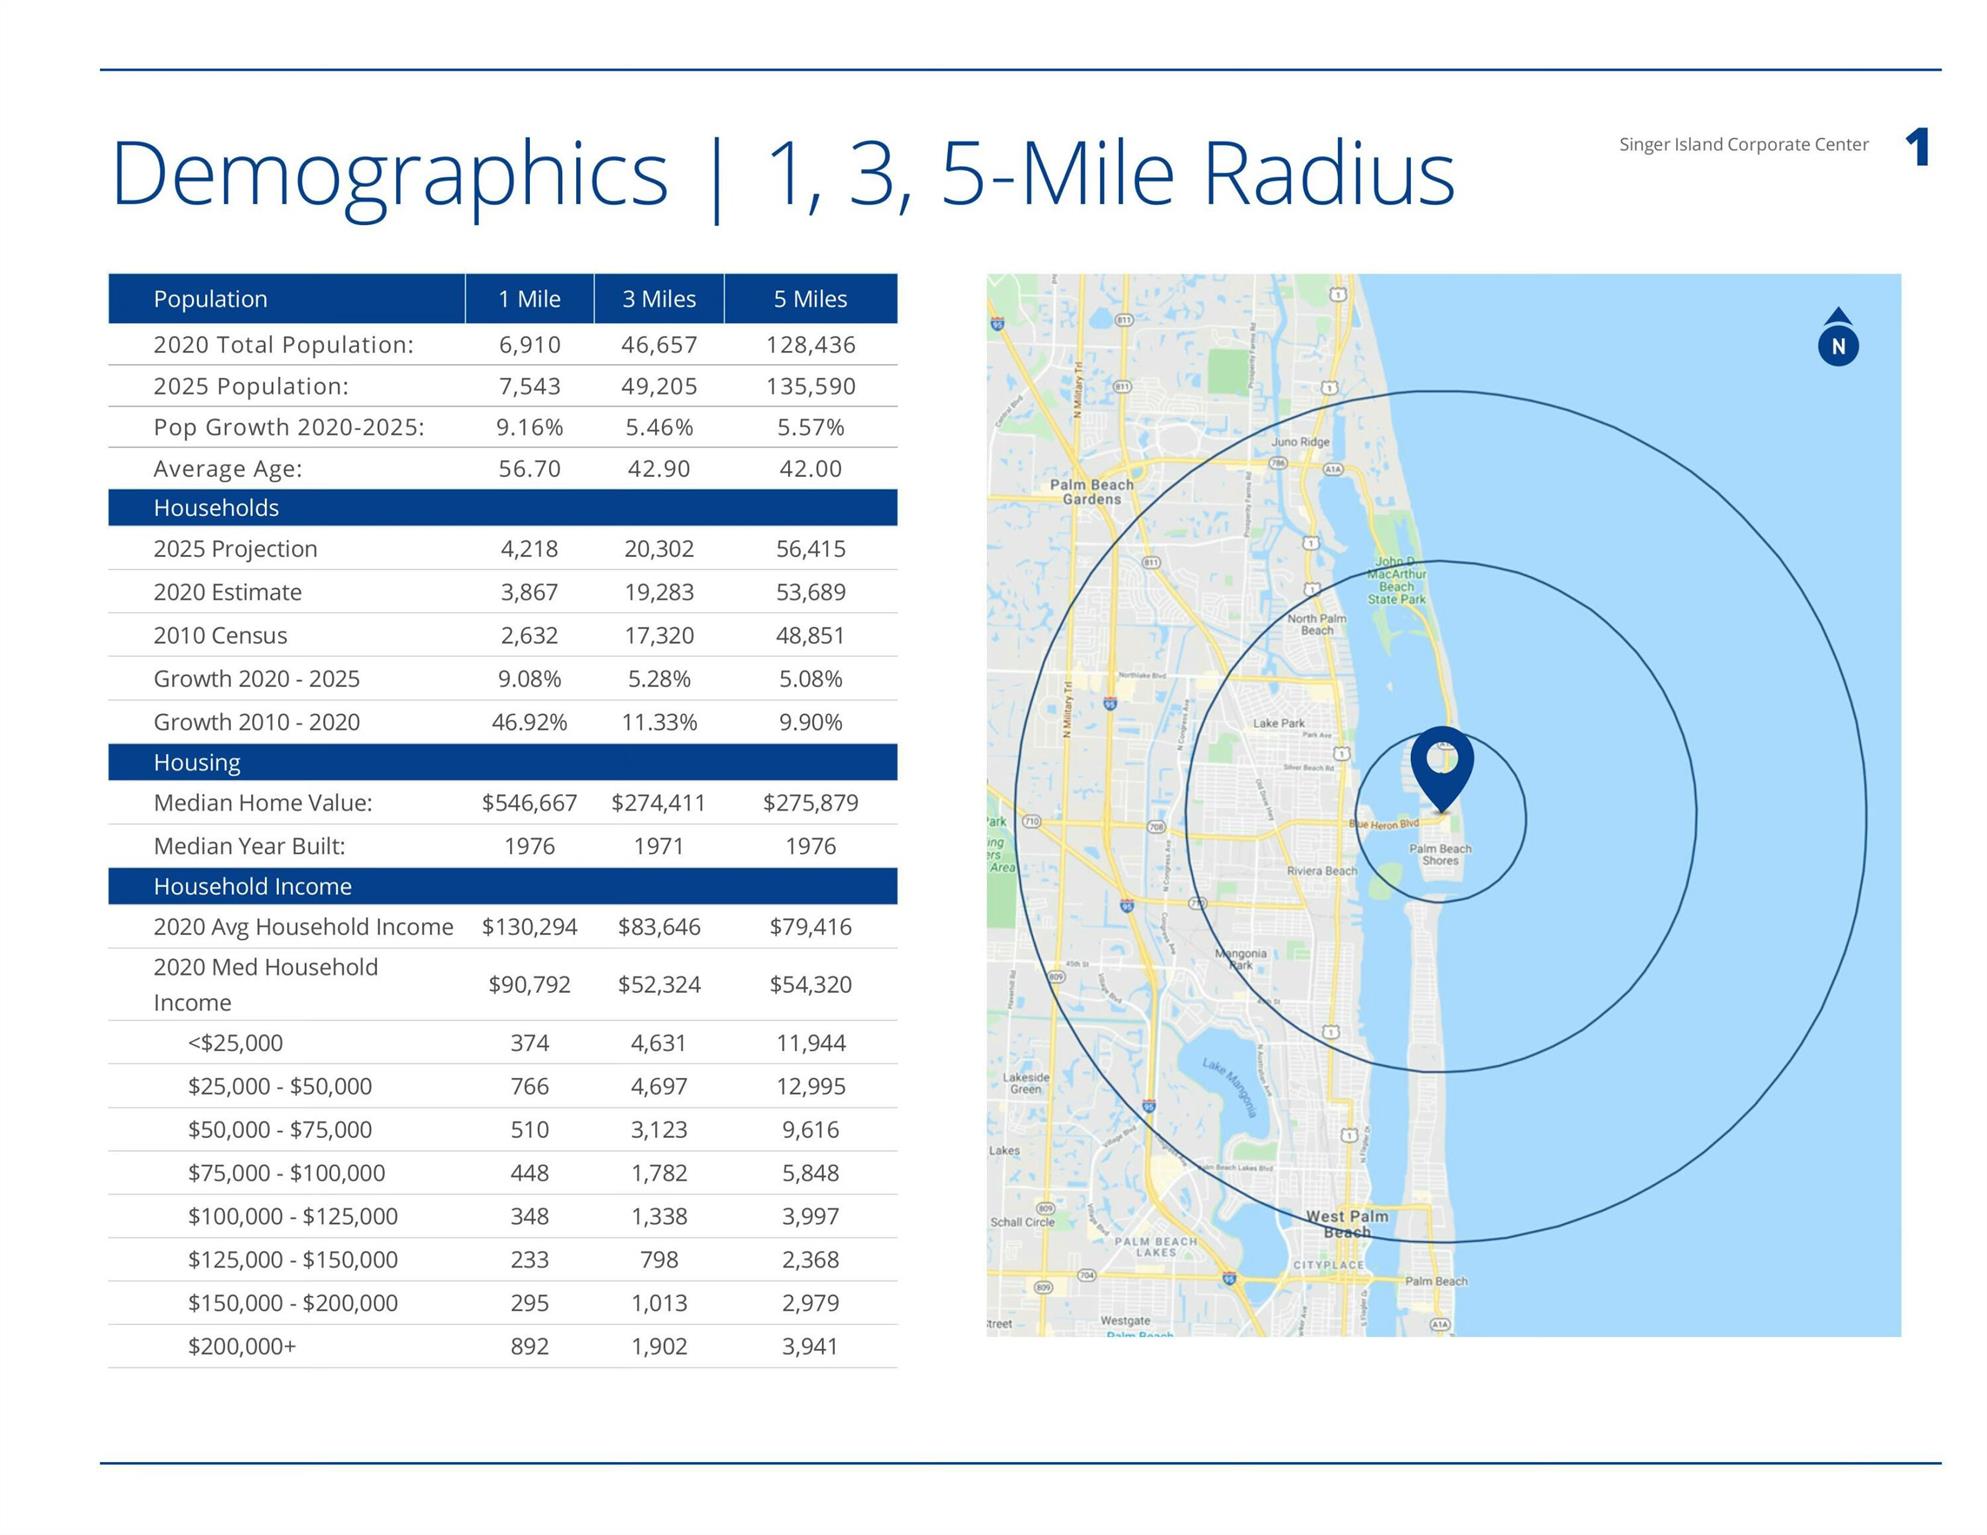The width and height of the screenshot is (1987, 1535).
Task: Click the page number 1 in header
Action: coord(1917,147)
